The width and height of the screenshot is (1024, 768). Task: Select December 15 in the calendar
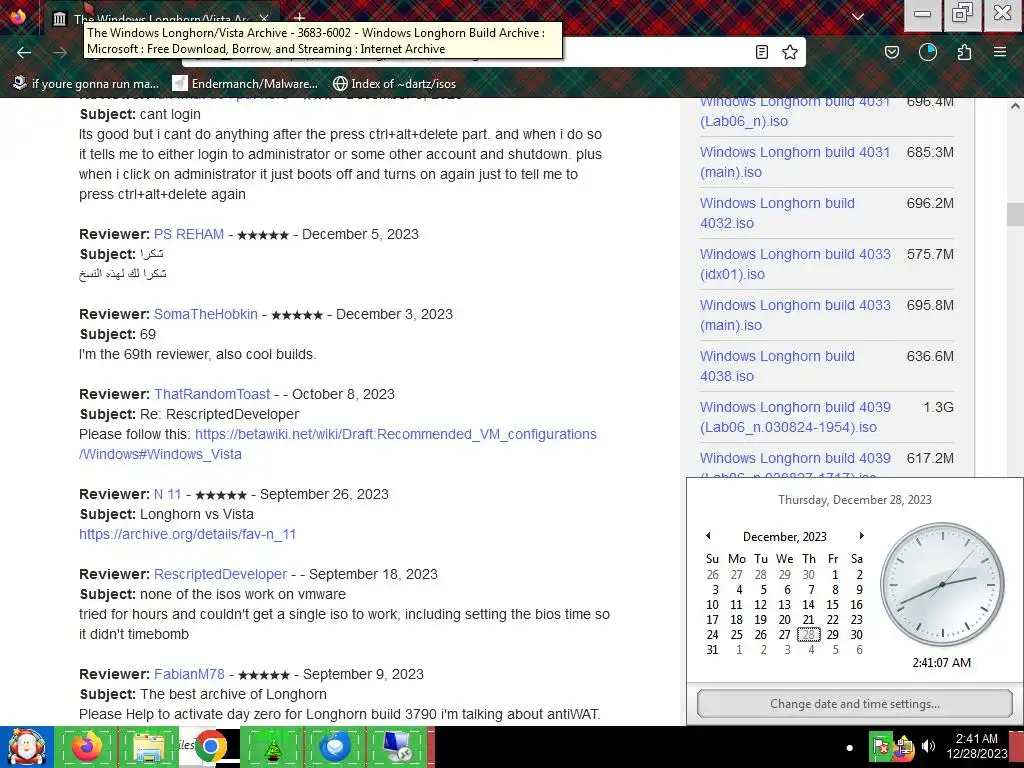pos(833,605)
